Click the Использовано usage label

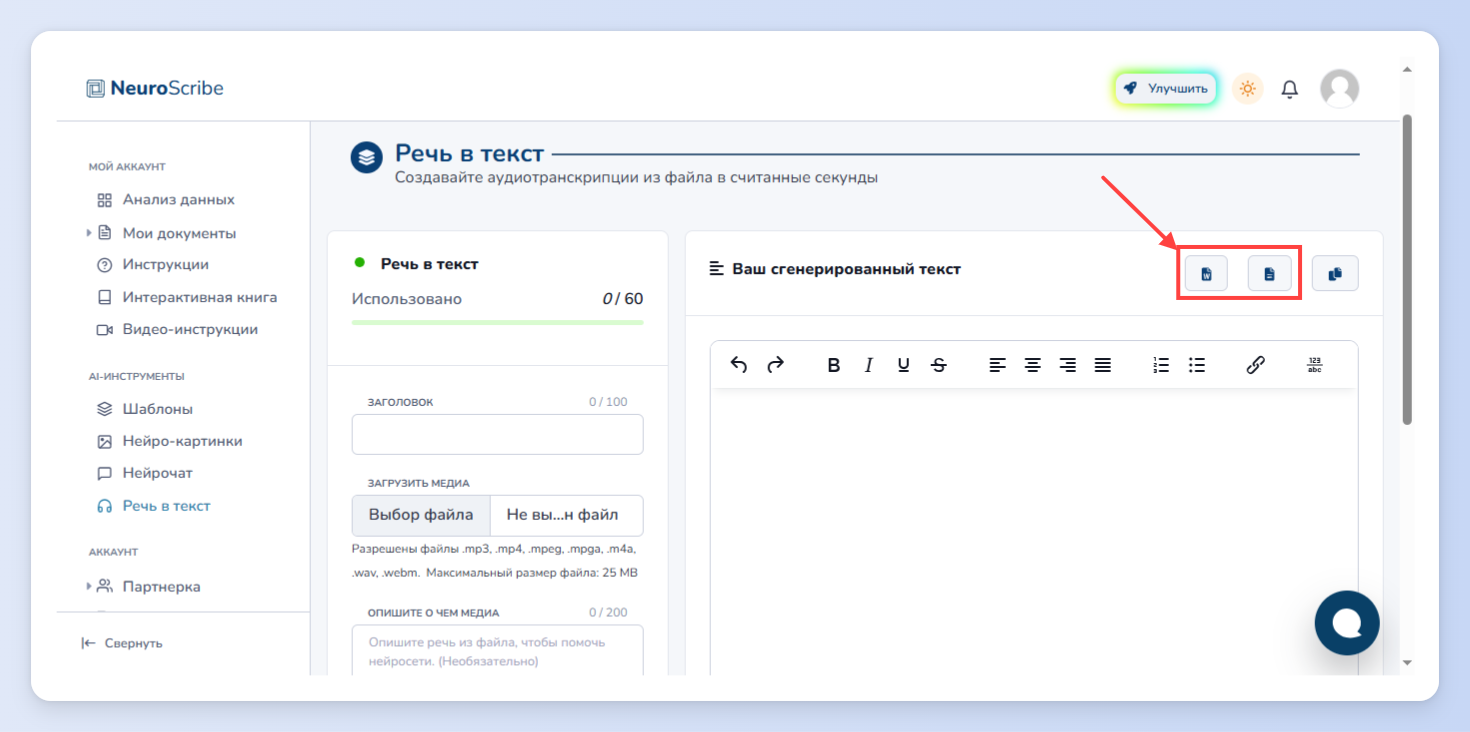407,299
